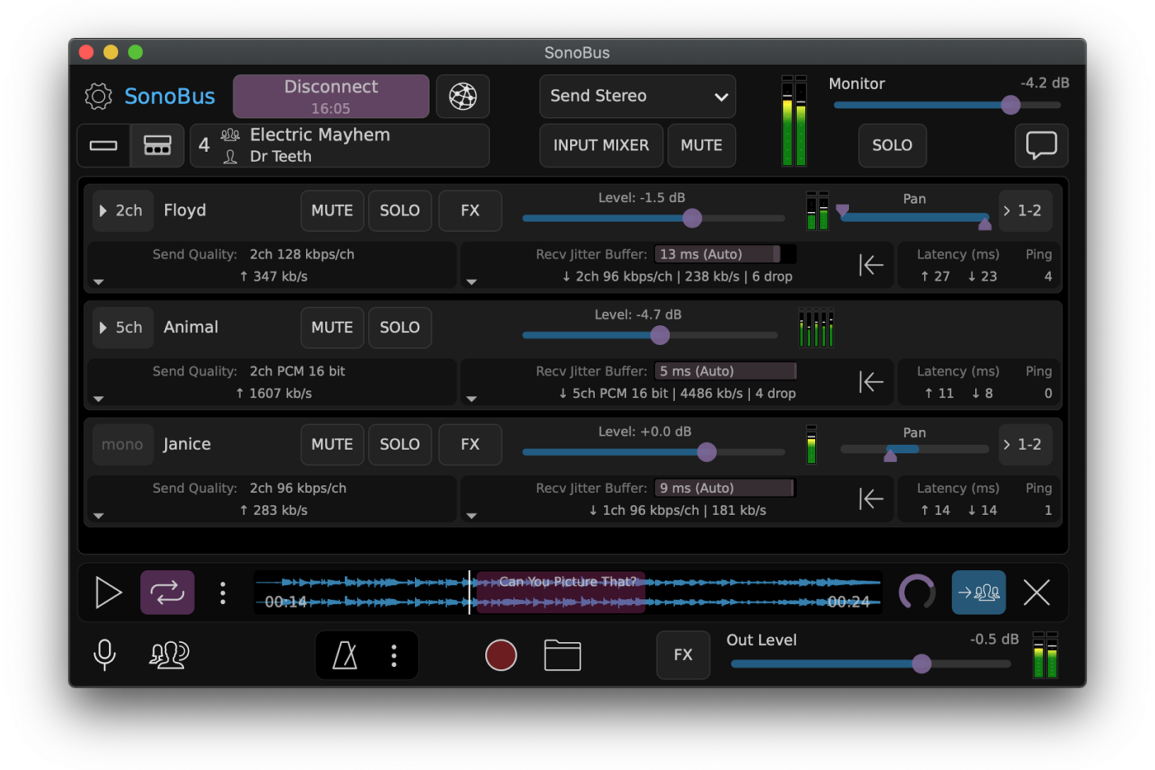1155x770 pixels.
Task: Click the Monitor level slider
Action: pyautogui.click(x=946, y=105)
